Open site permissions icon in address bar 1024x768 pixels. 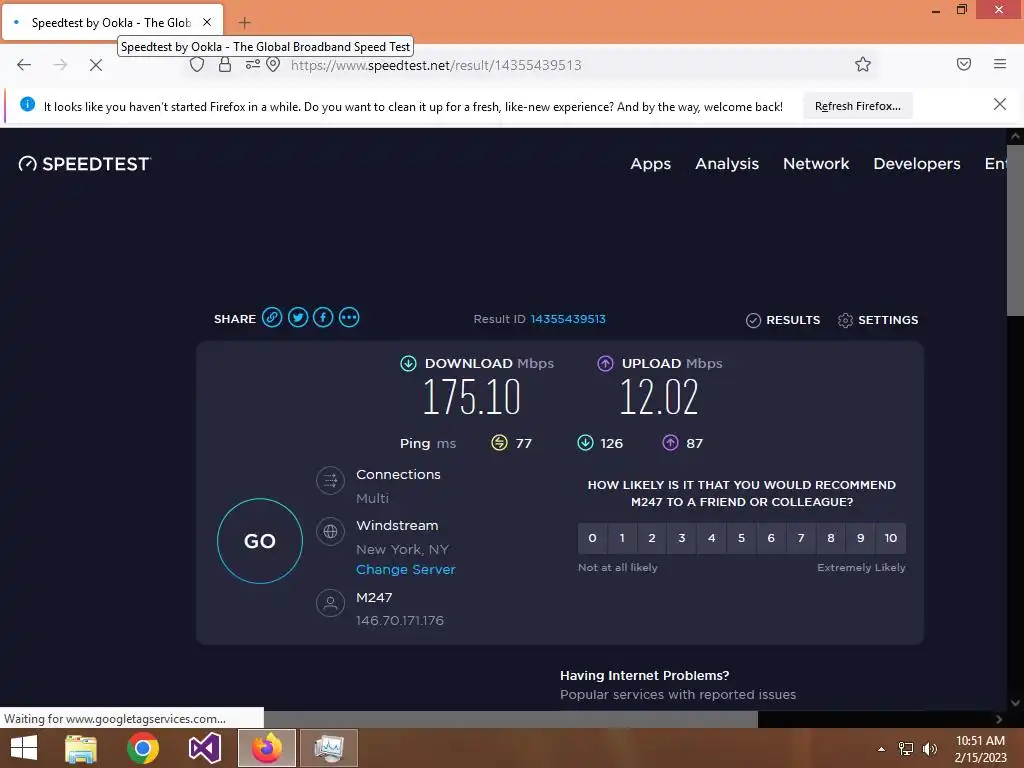253,65
